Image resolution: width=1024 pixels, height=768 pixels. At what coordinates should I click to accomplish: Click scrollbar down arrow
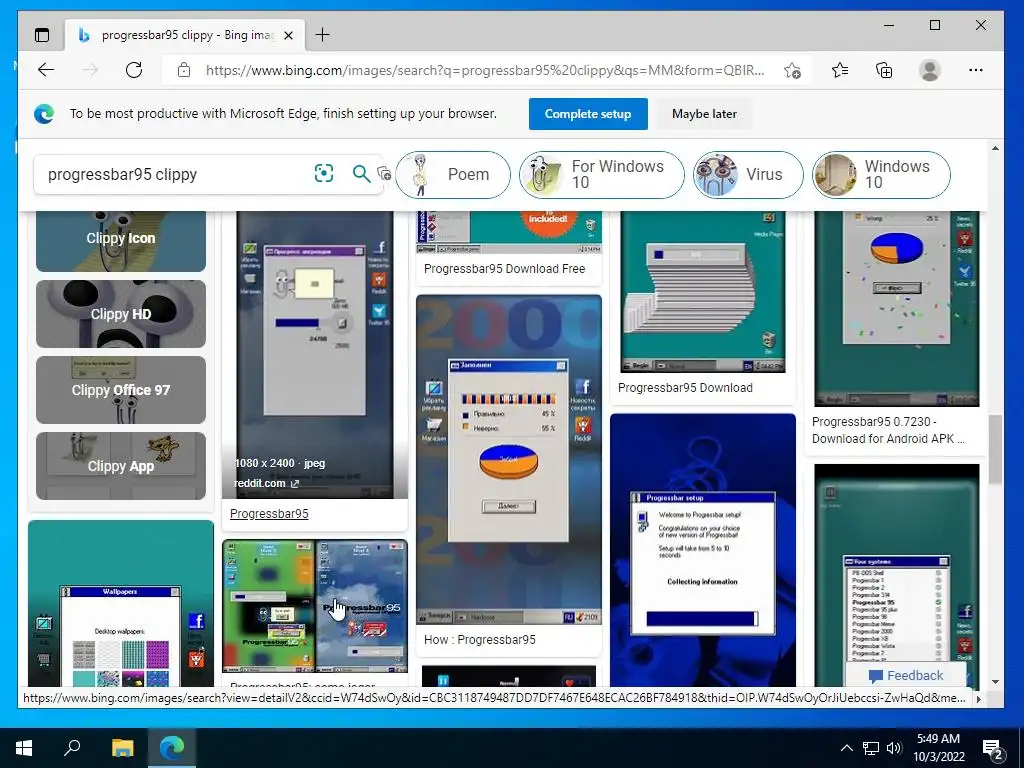995,682
